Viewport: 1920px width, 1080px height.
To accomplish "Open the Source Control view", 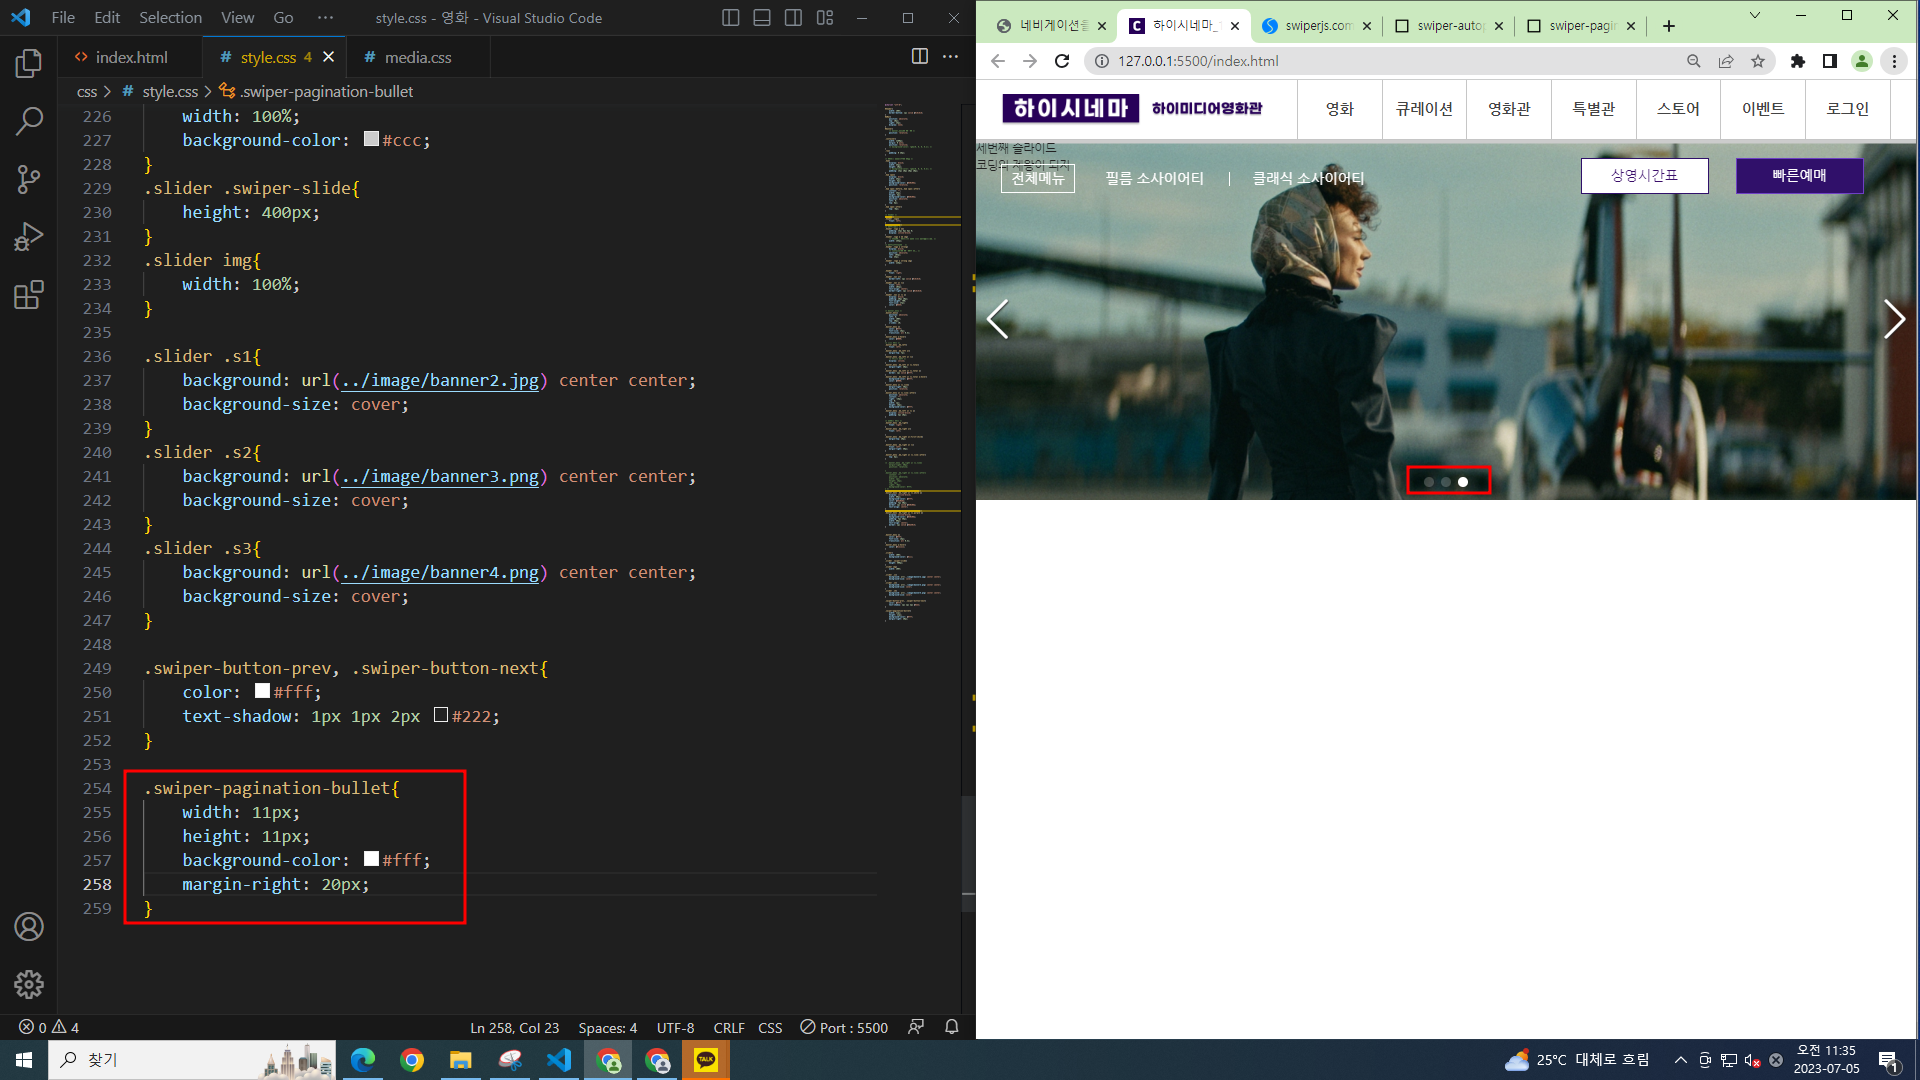I will (x=29, y=180).
